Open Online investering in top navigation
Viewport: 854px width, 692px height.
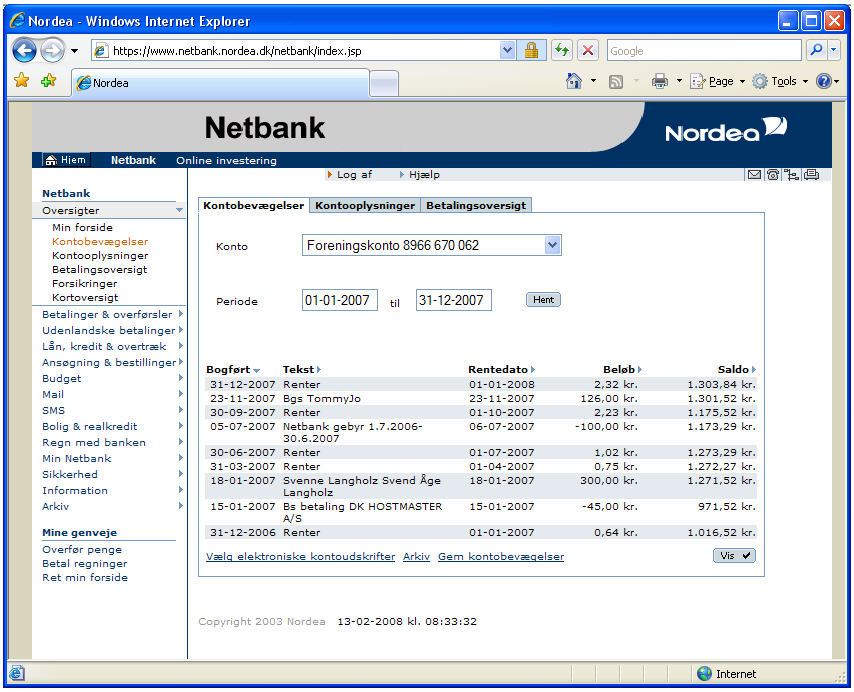click(226, 161)
